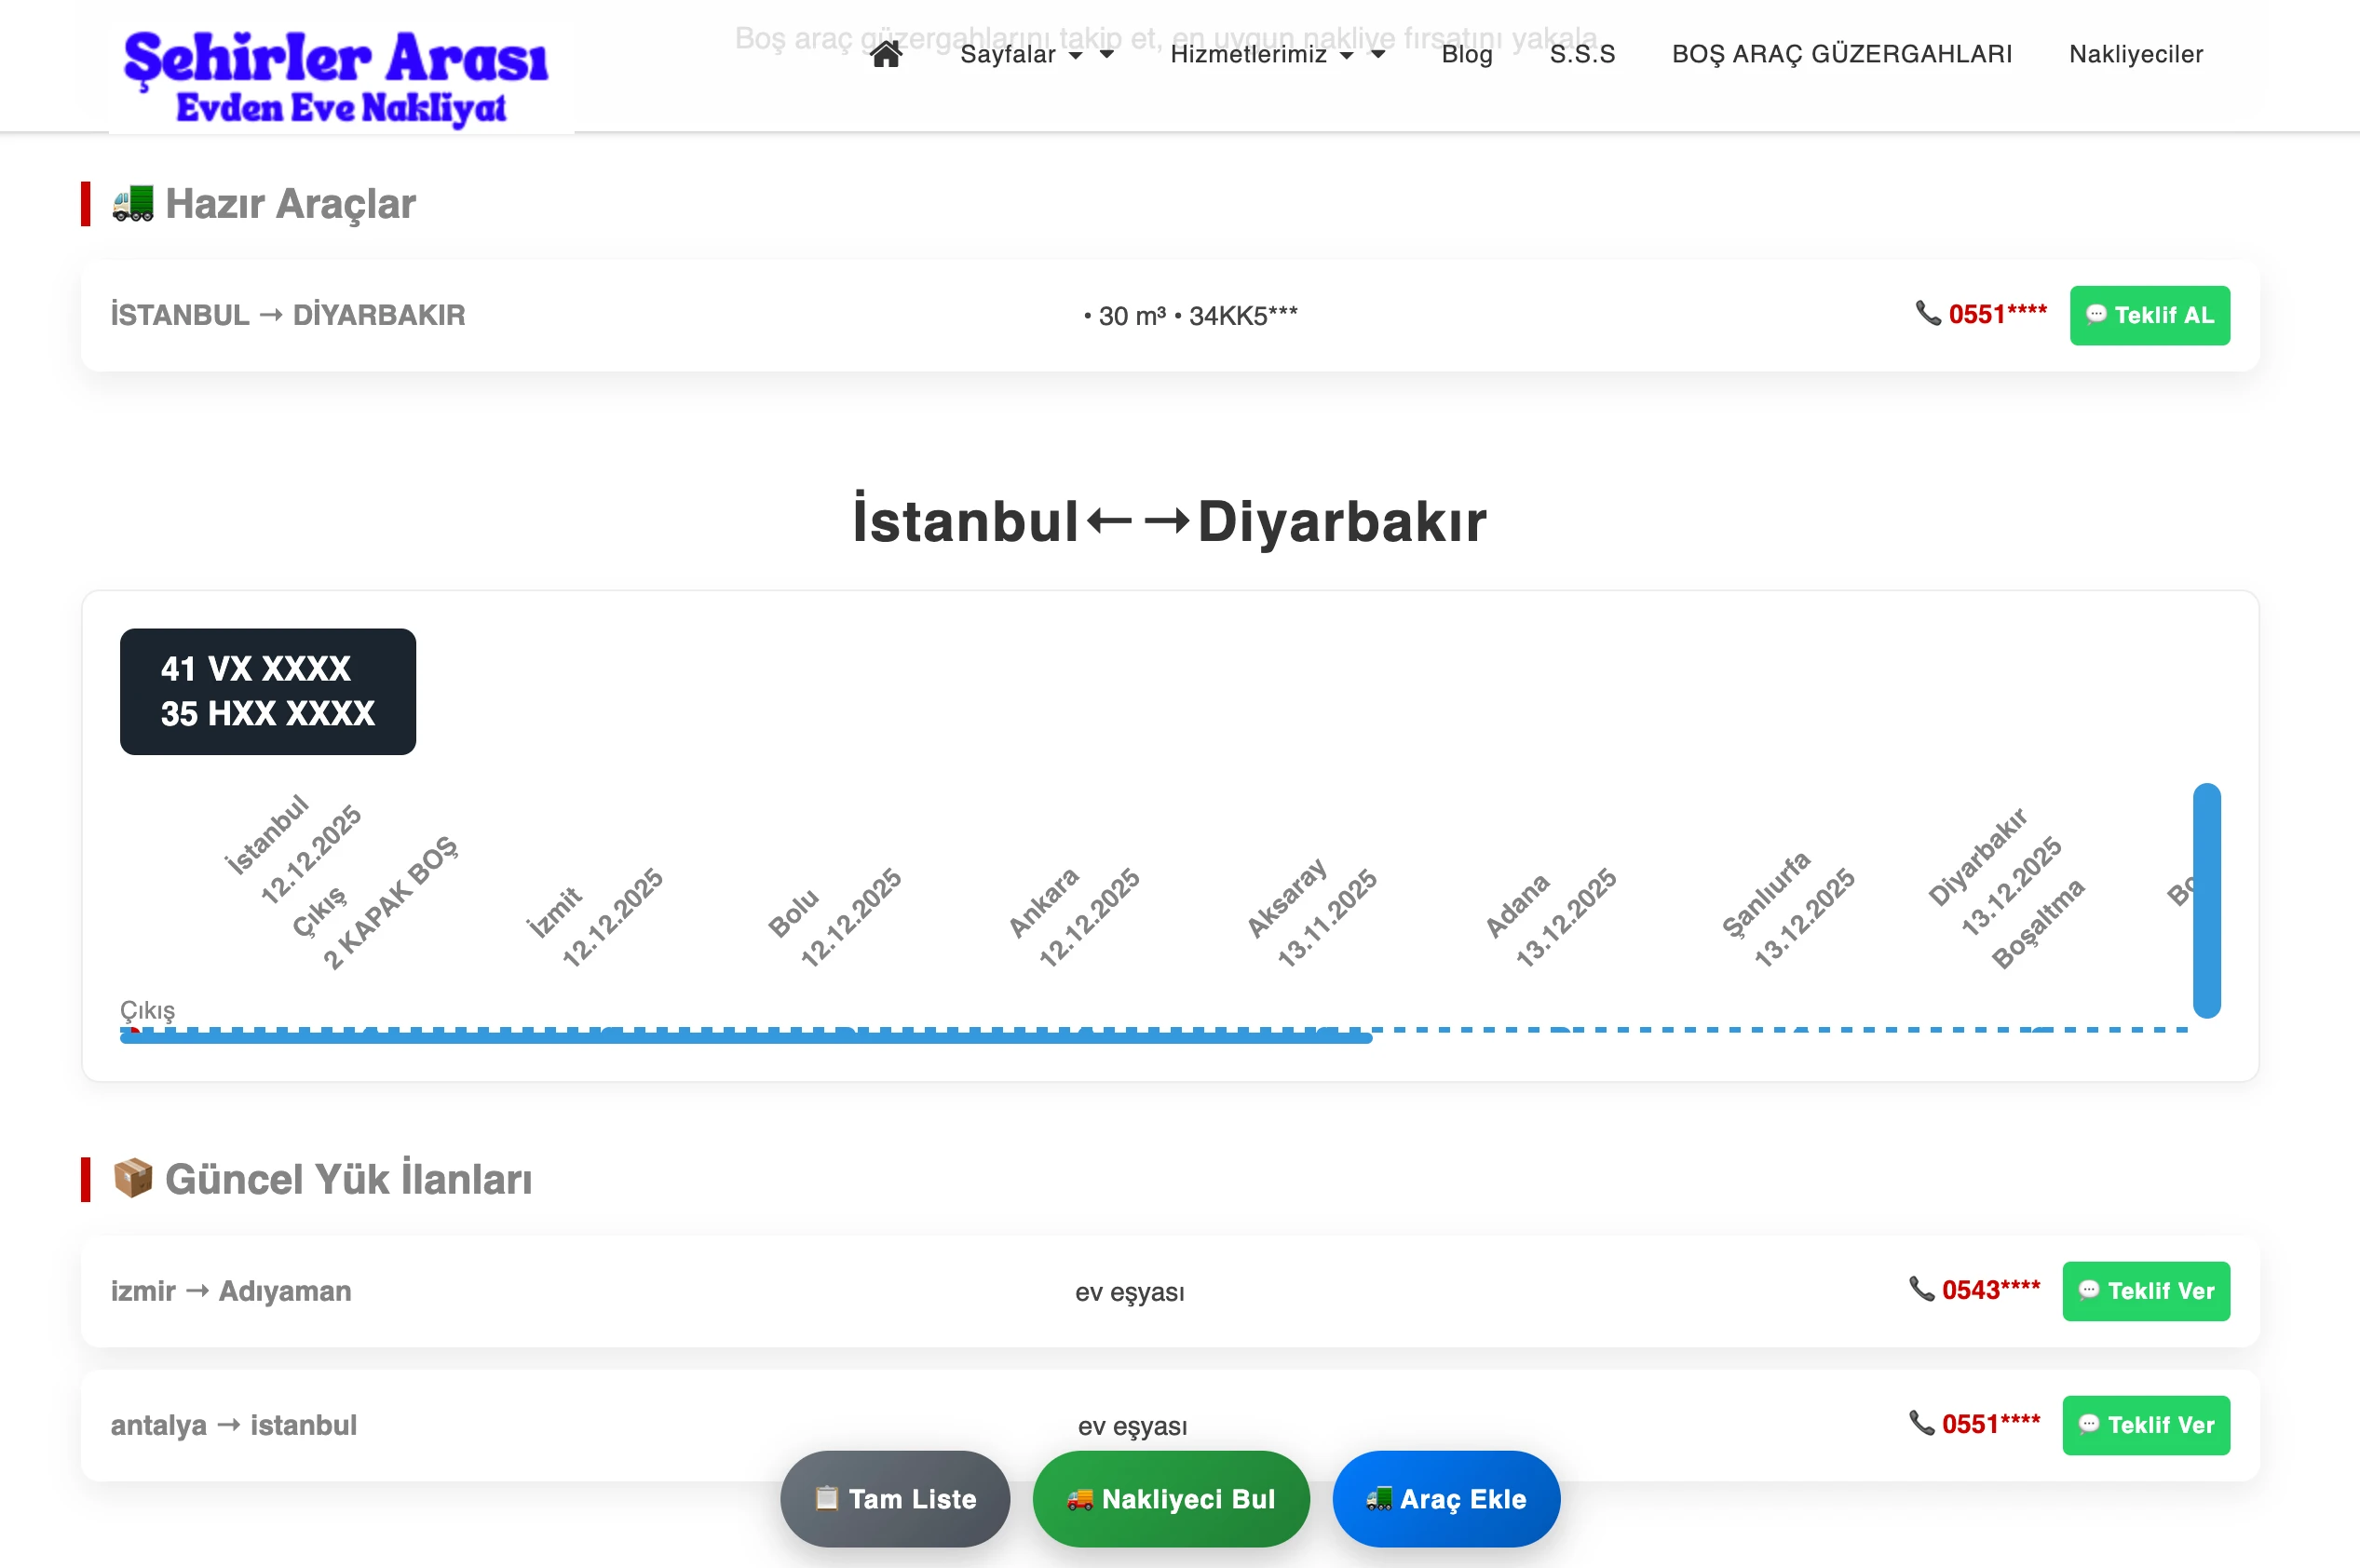Click the home icon in navbar

[886, 54]
